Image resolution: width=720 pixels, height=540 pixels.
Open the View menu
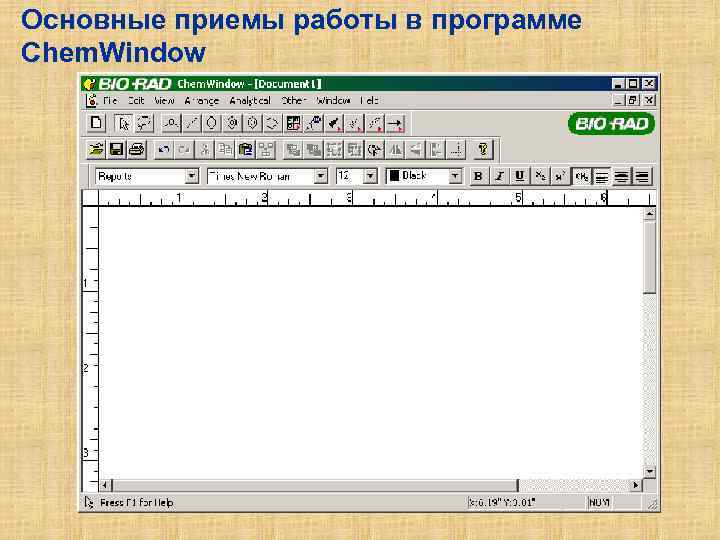[164, 100]
